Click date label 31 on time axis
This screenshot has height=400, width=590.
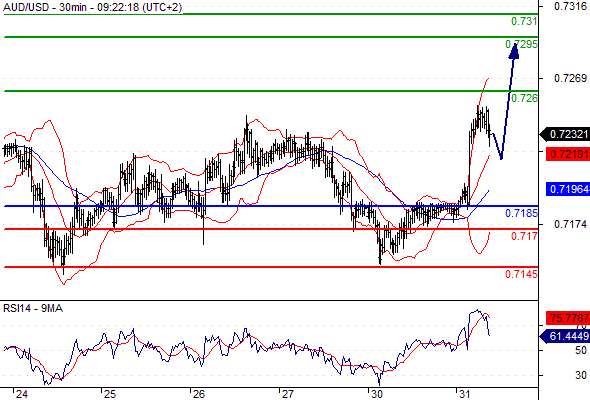(x=465, y=394)
